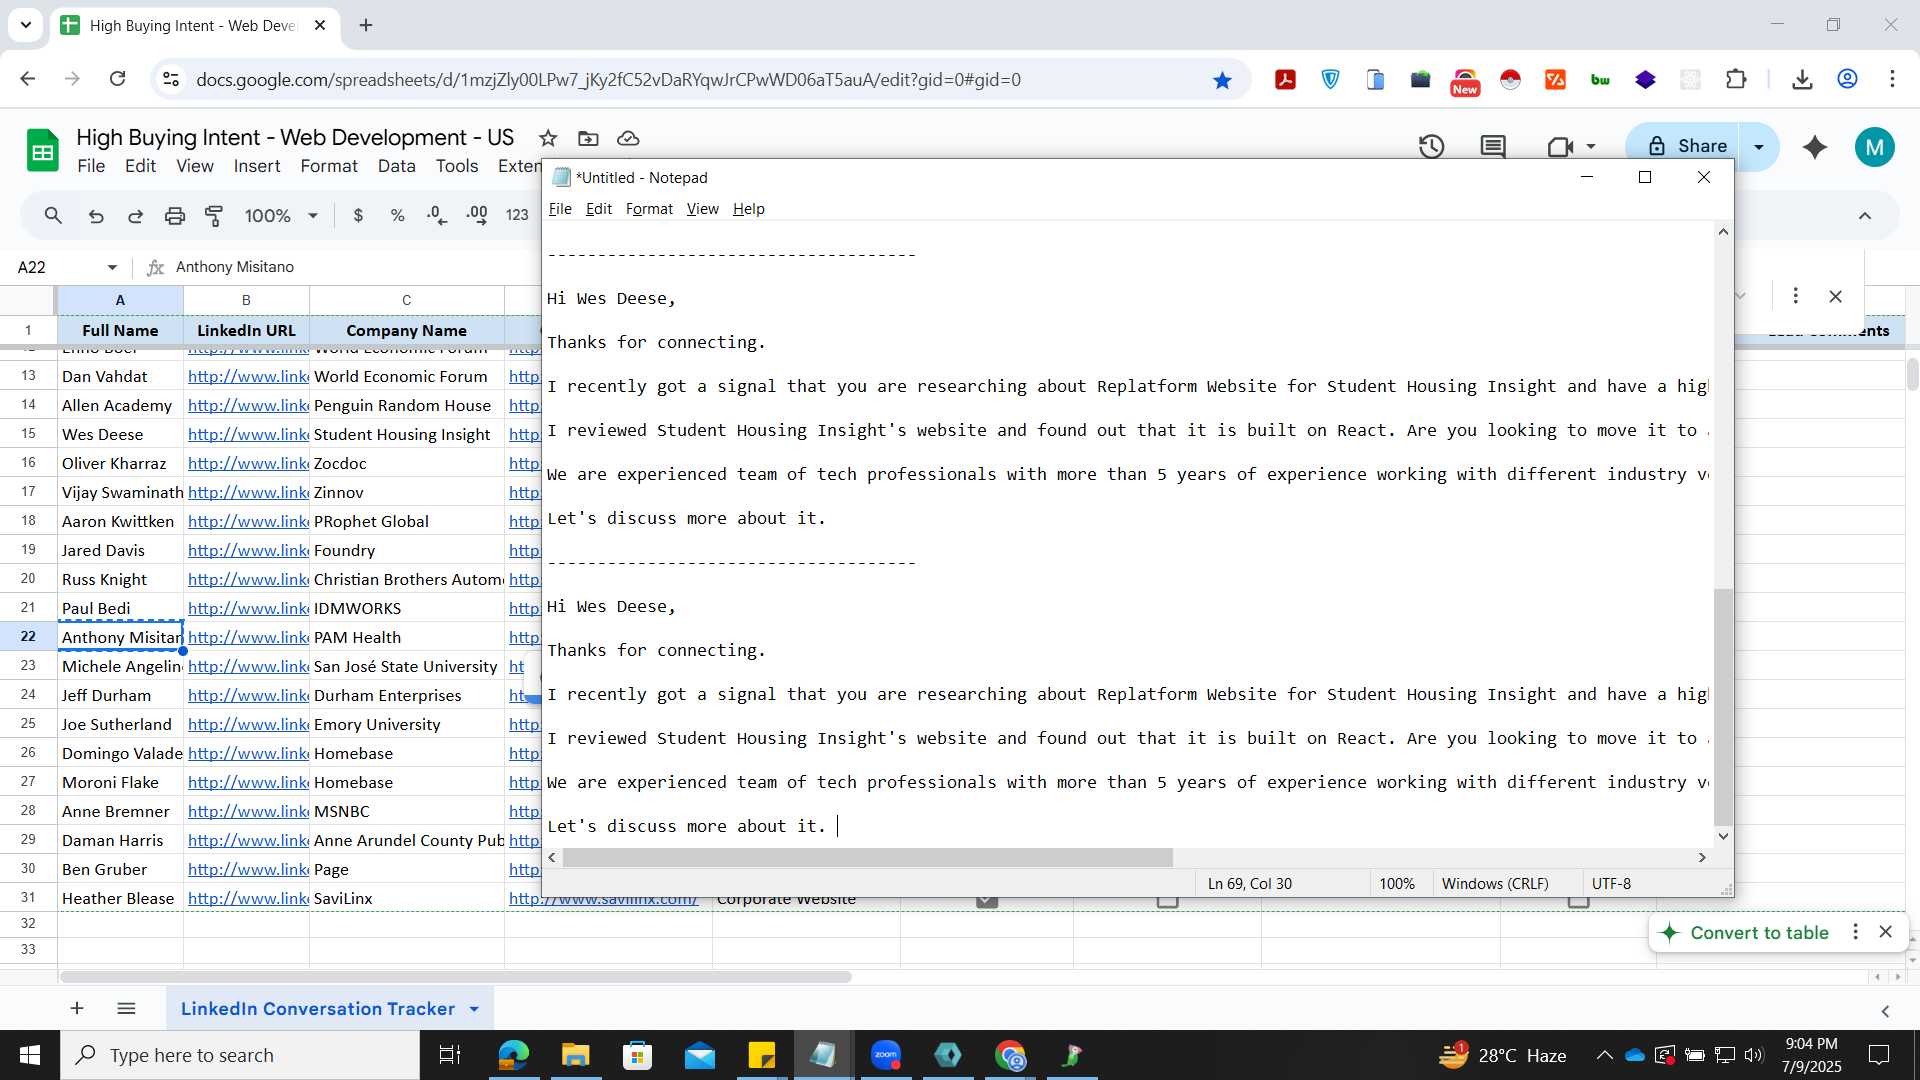Viewport: 1920px width, 1080px height.
Task: Open the Chrome tab search chevron
Action: (26, 25)
